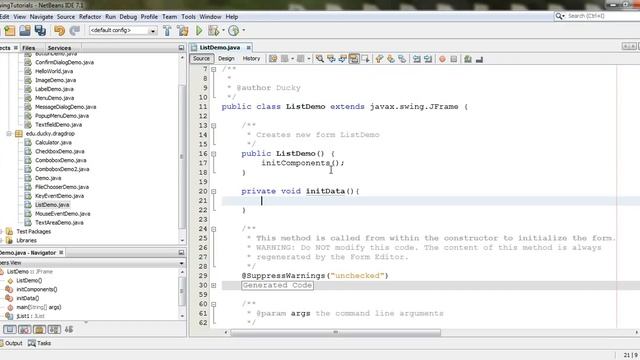Viewport: 640px width, 360px height.
Task: Click the Stop Macro Recording icon
Action: click(x=453, y=59)
